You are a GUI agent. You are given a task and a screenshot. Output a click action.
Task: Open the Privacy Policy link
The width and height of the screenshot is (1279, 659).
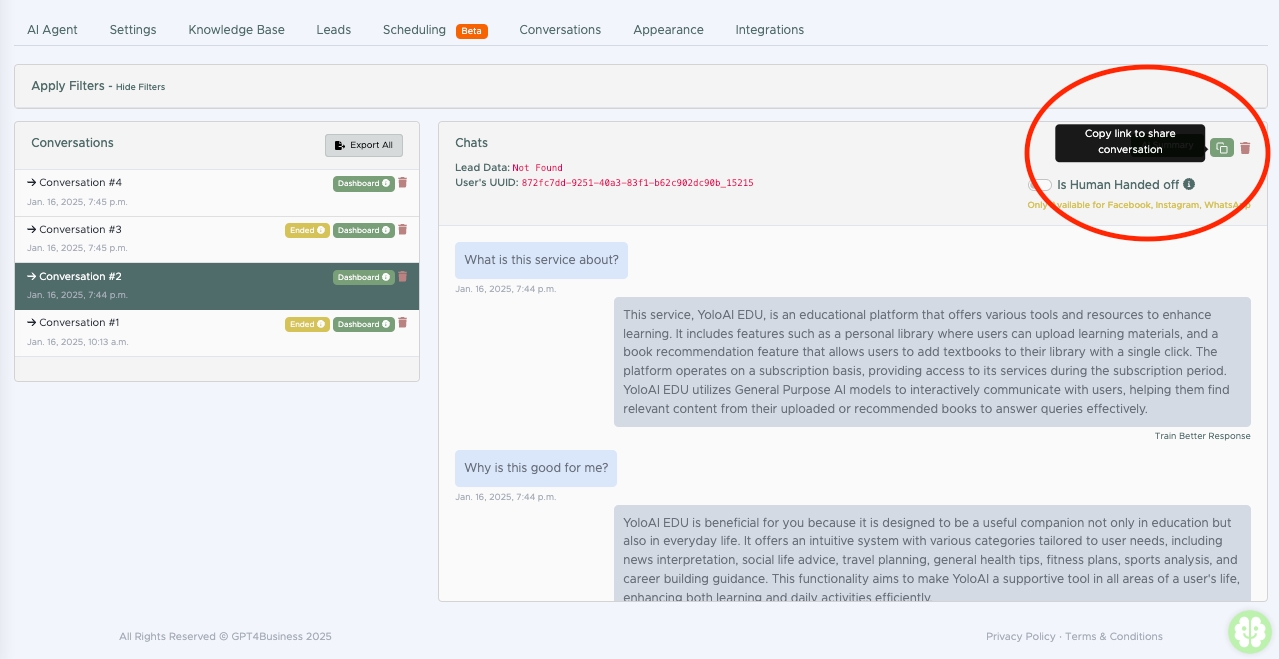coord(1020,637)
